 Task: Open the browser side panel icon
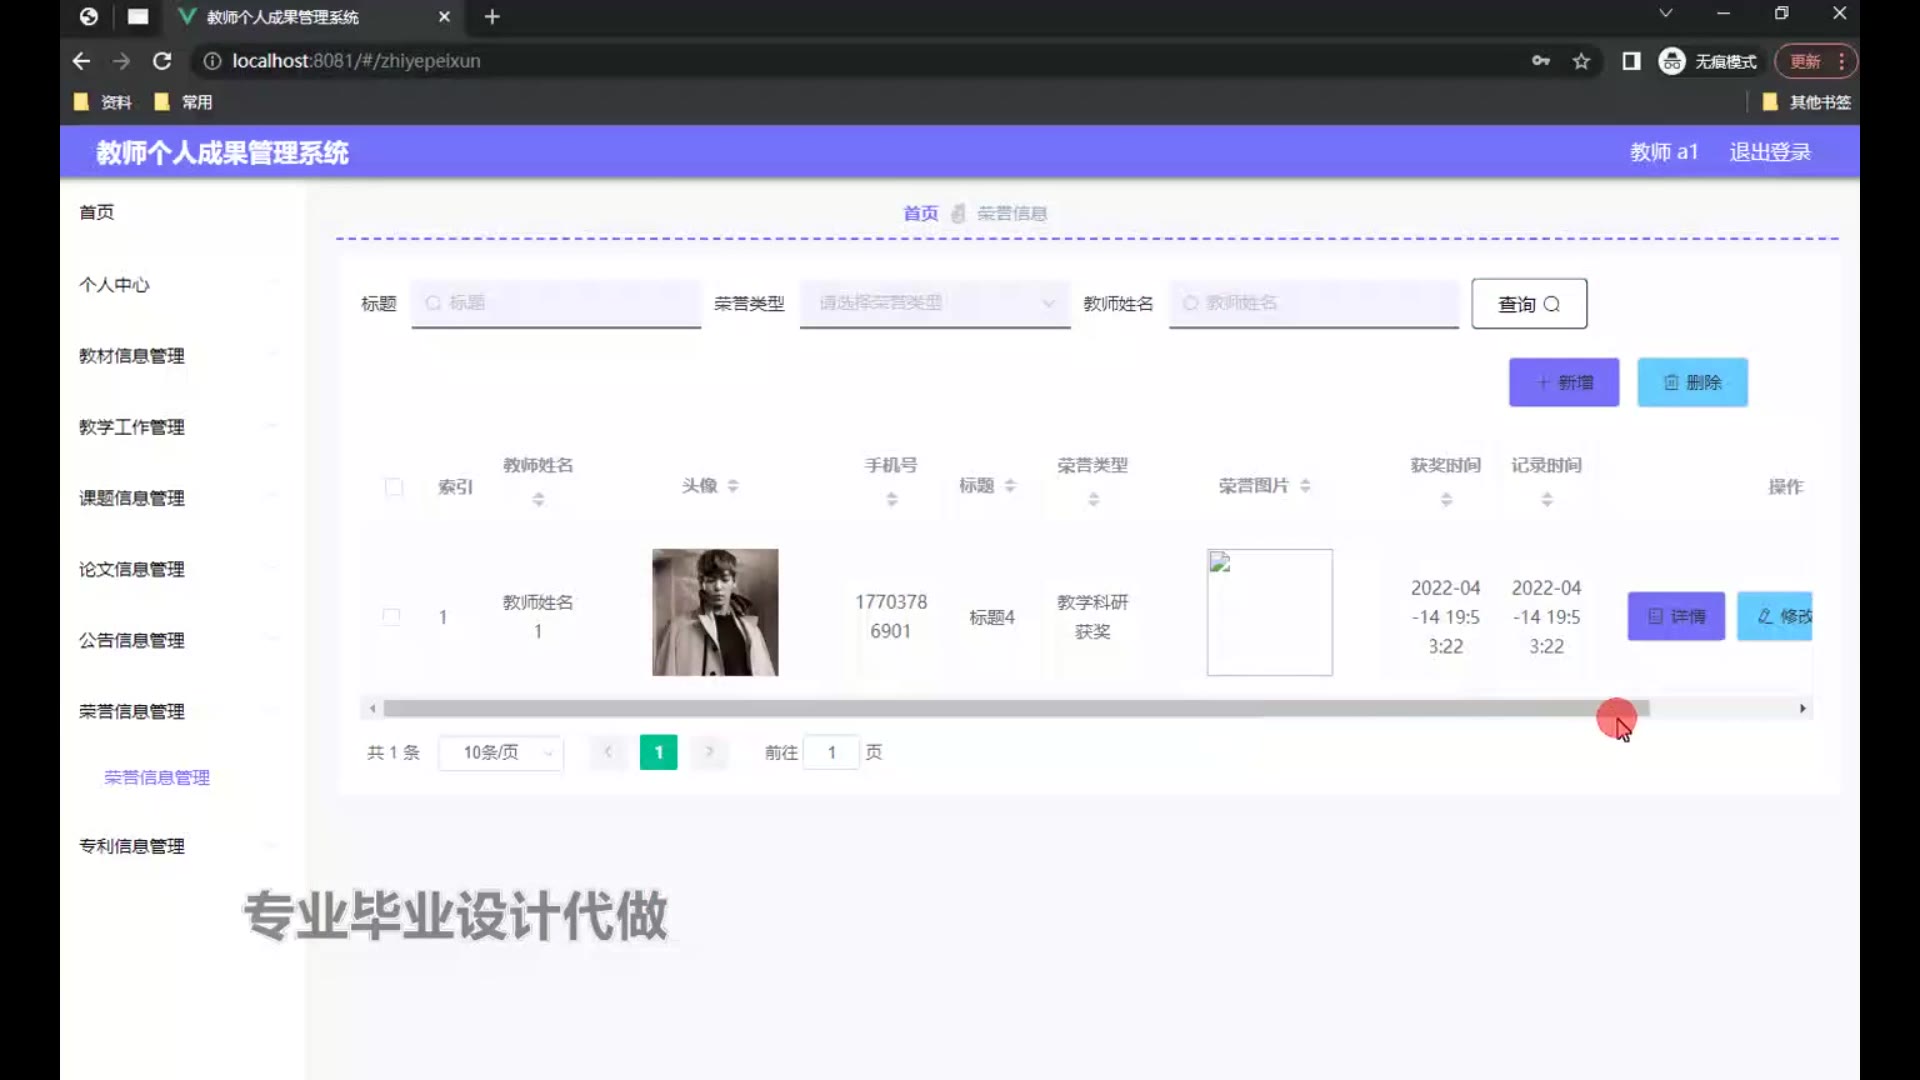[1631, 61]
